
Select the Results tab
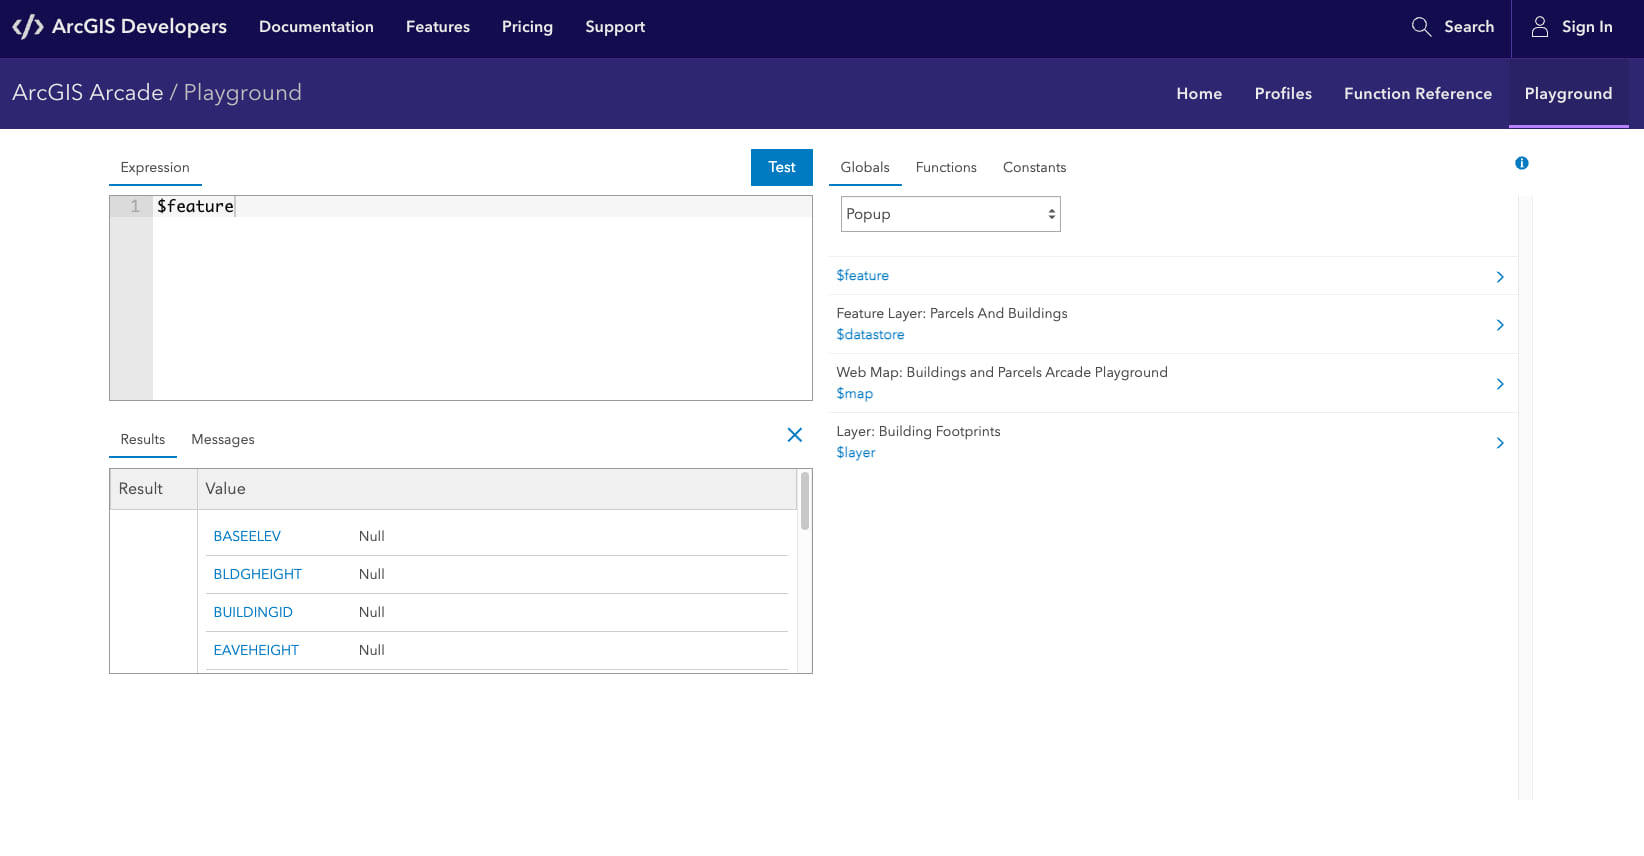coord(143,439)
